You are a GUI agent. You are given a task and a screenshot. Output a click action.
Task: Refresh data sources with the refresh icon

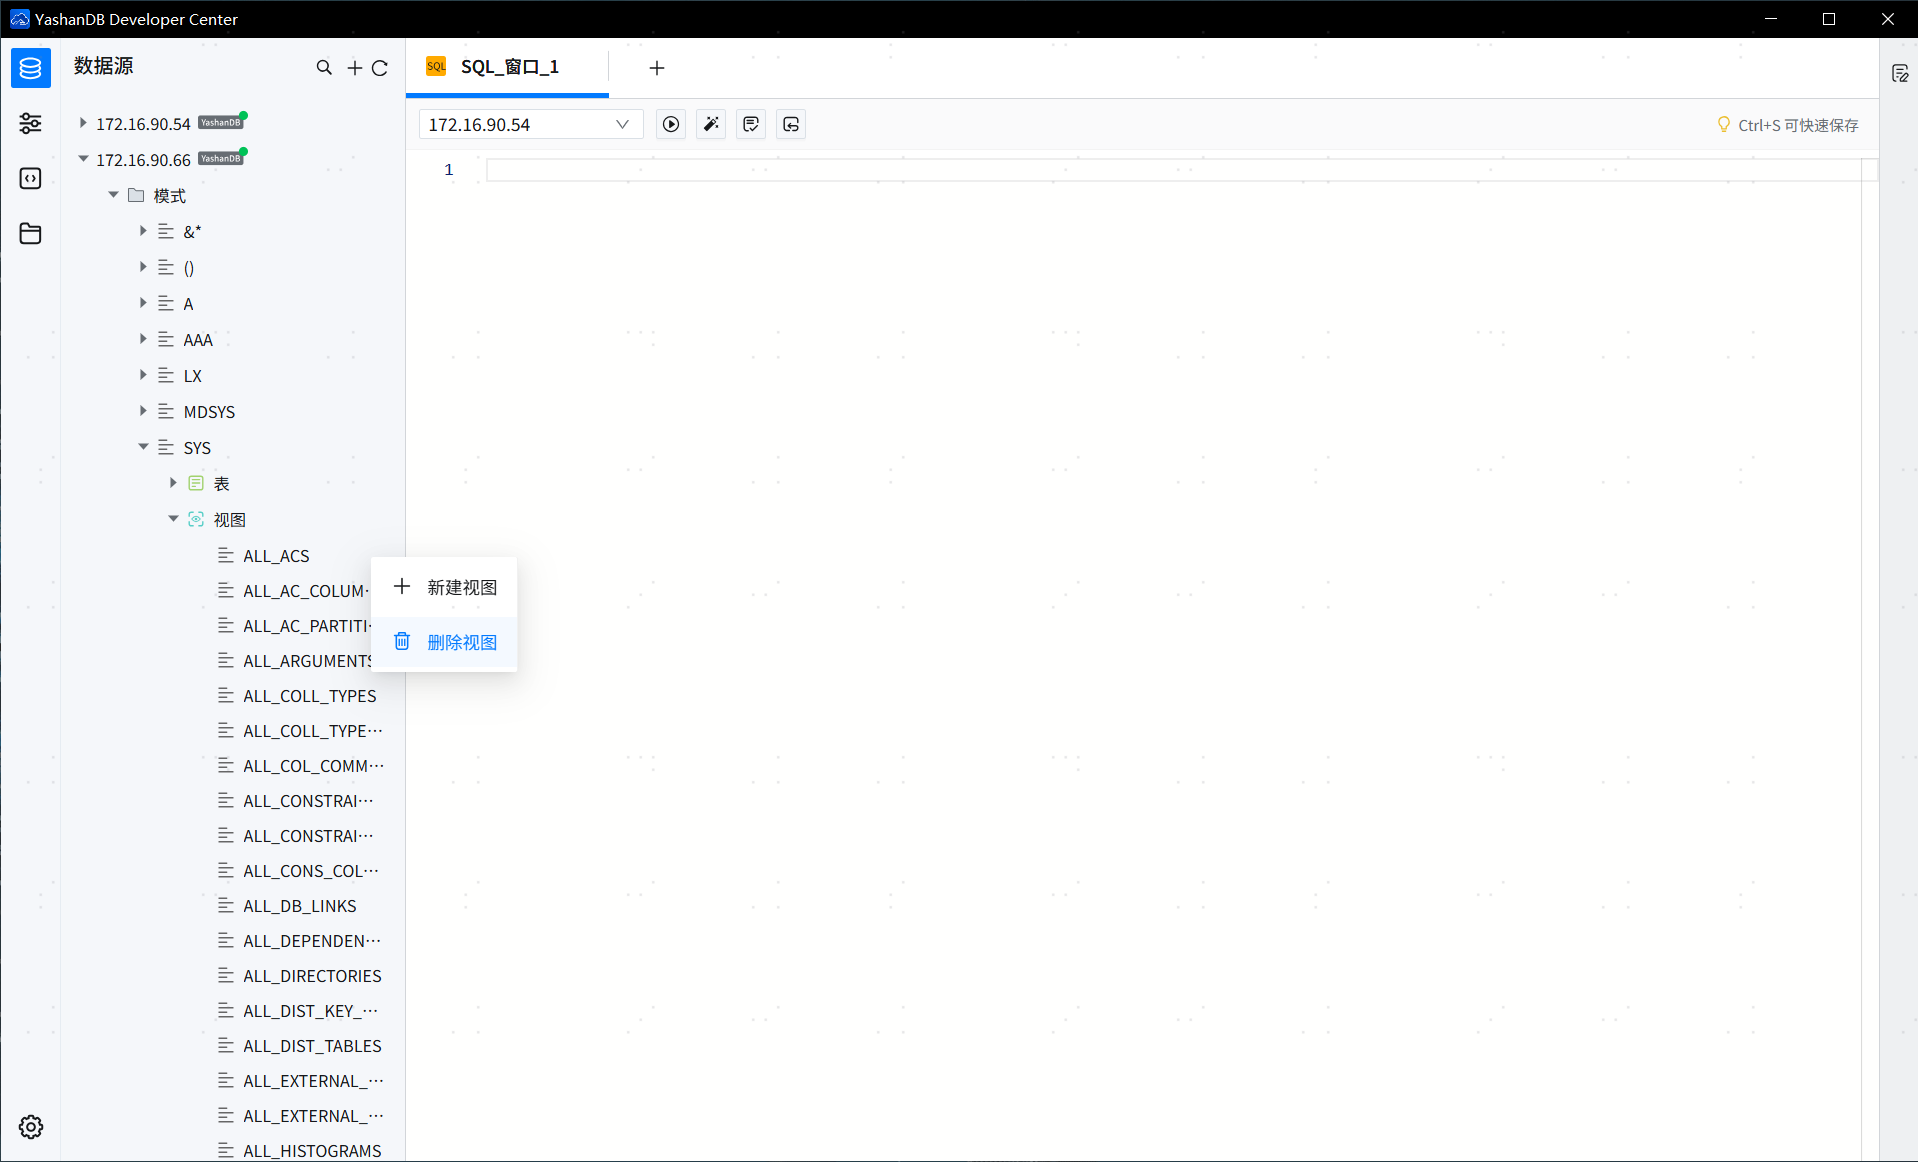[x=380, y=67]
